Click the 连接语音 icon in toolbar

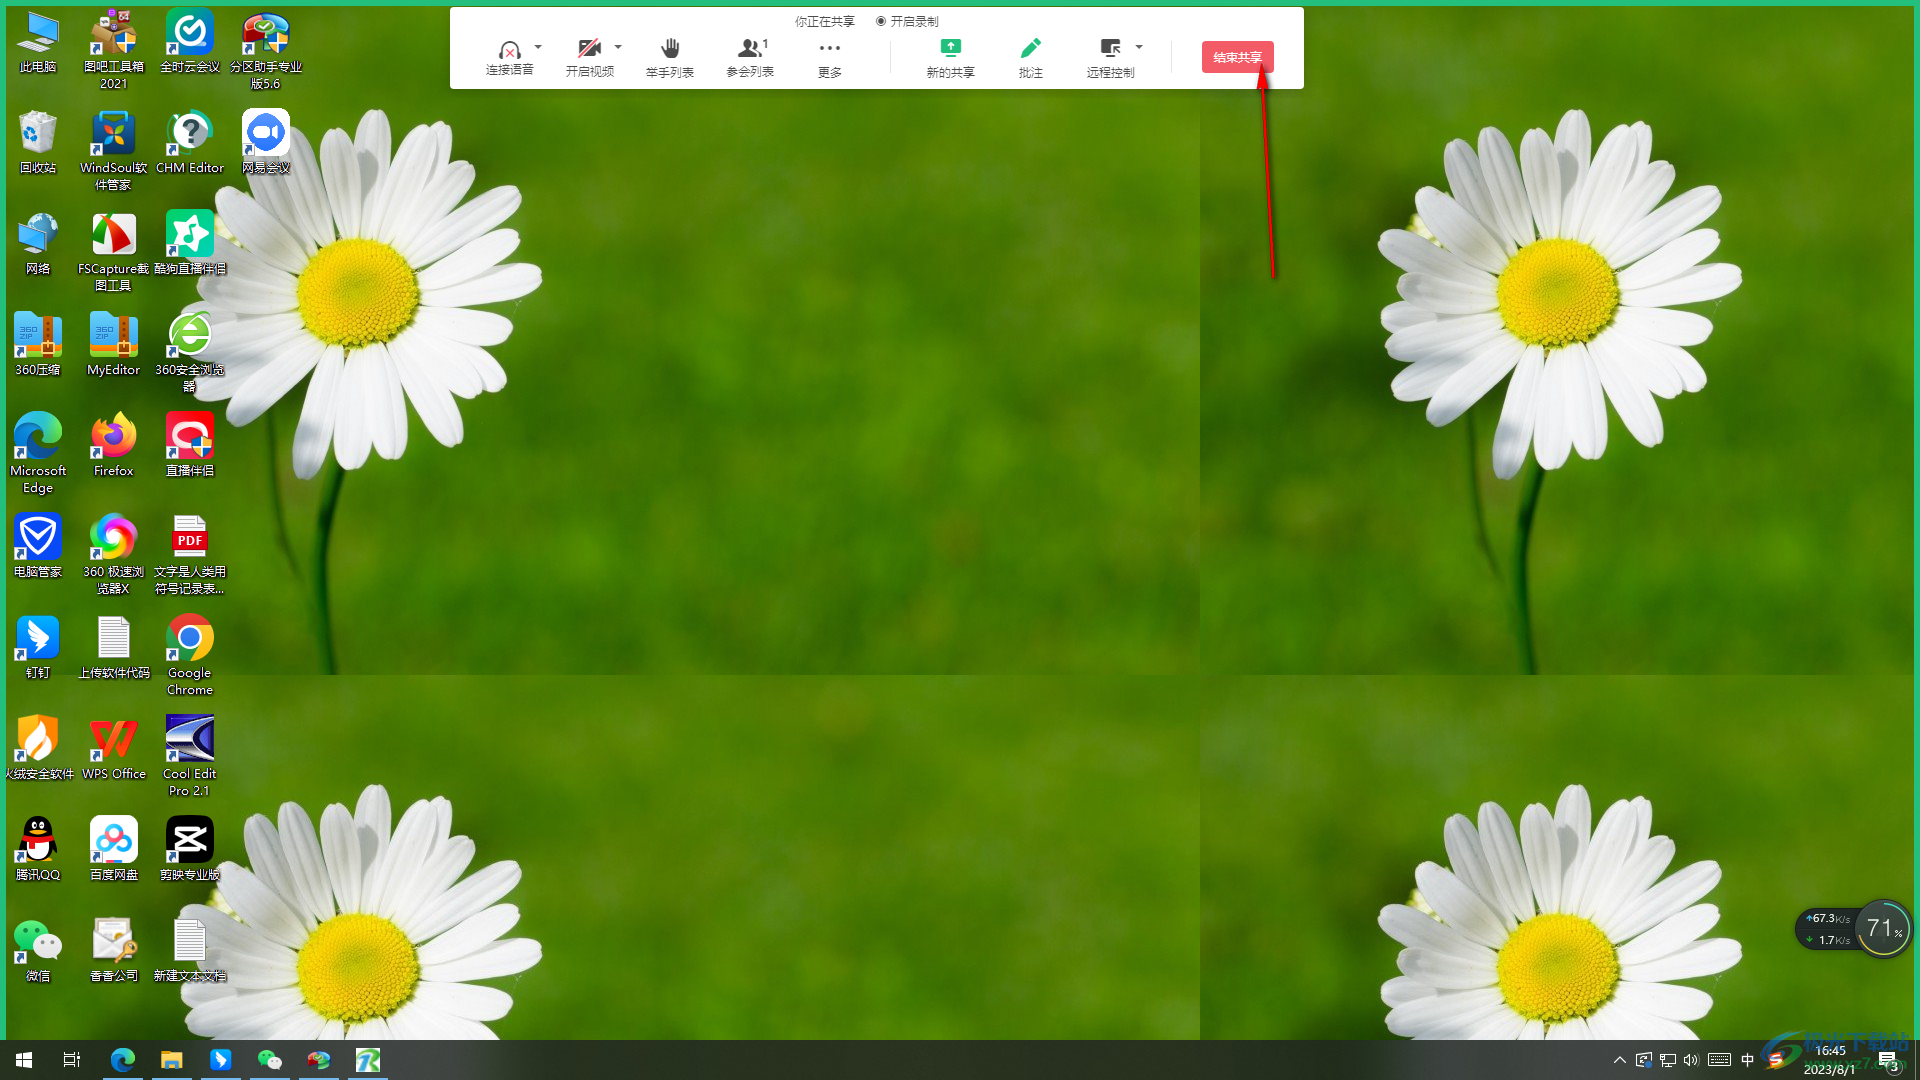point(508,57)
